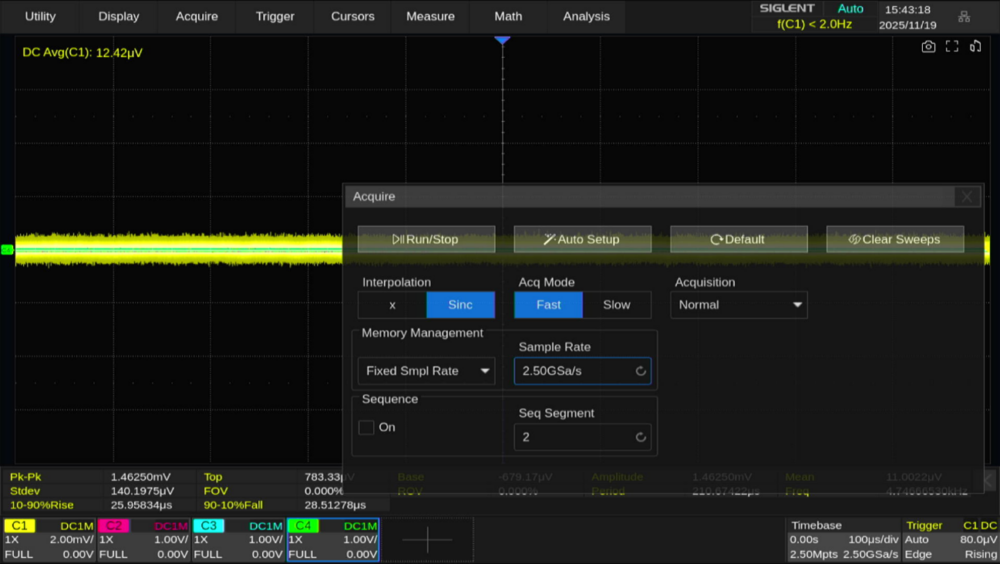Add a new channel with plus icon
The image size is (1000, 564).
[427, 540]
